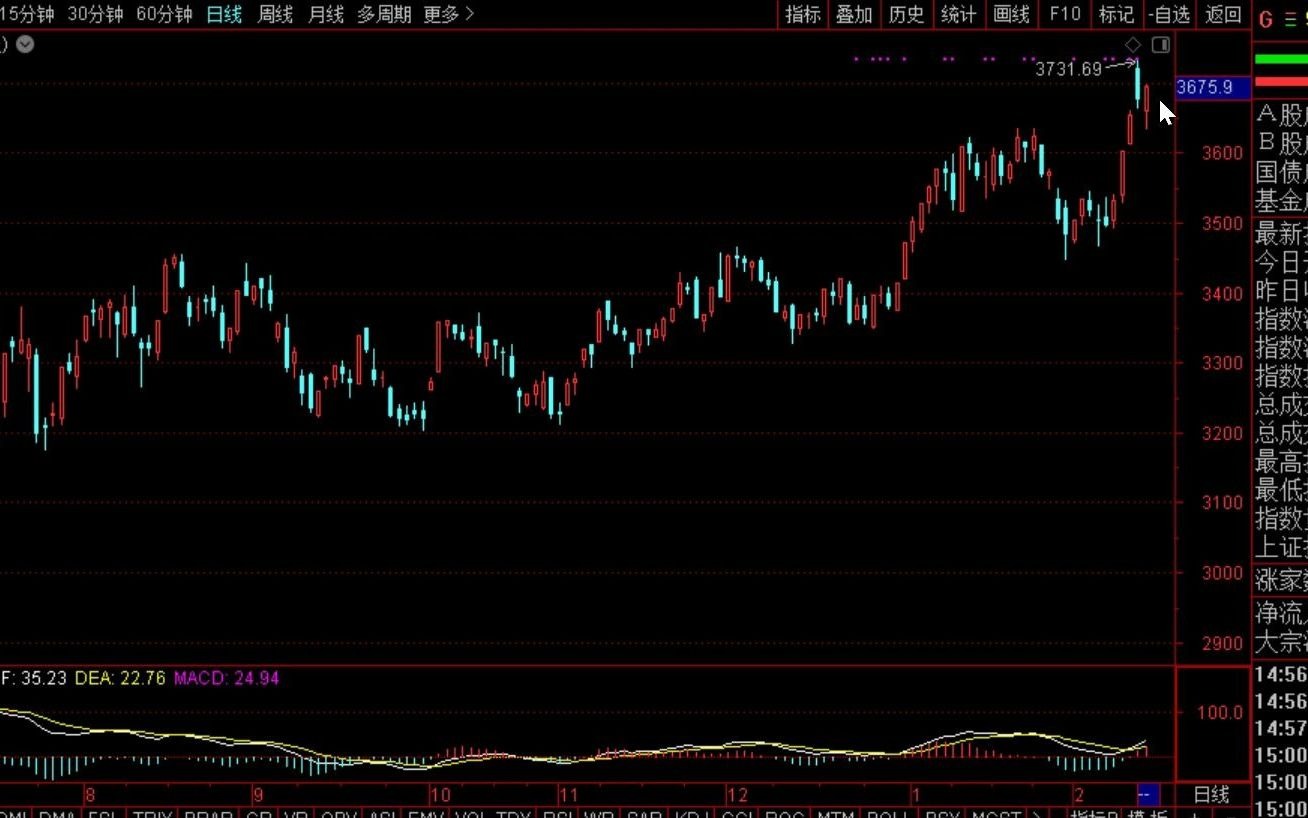
Task: Open the 统计 statistics button
Action: pos(959,14)
